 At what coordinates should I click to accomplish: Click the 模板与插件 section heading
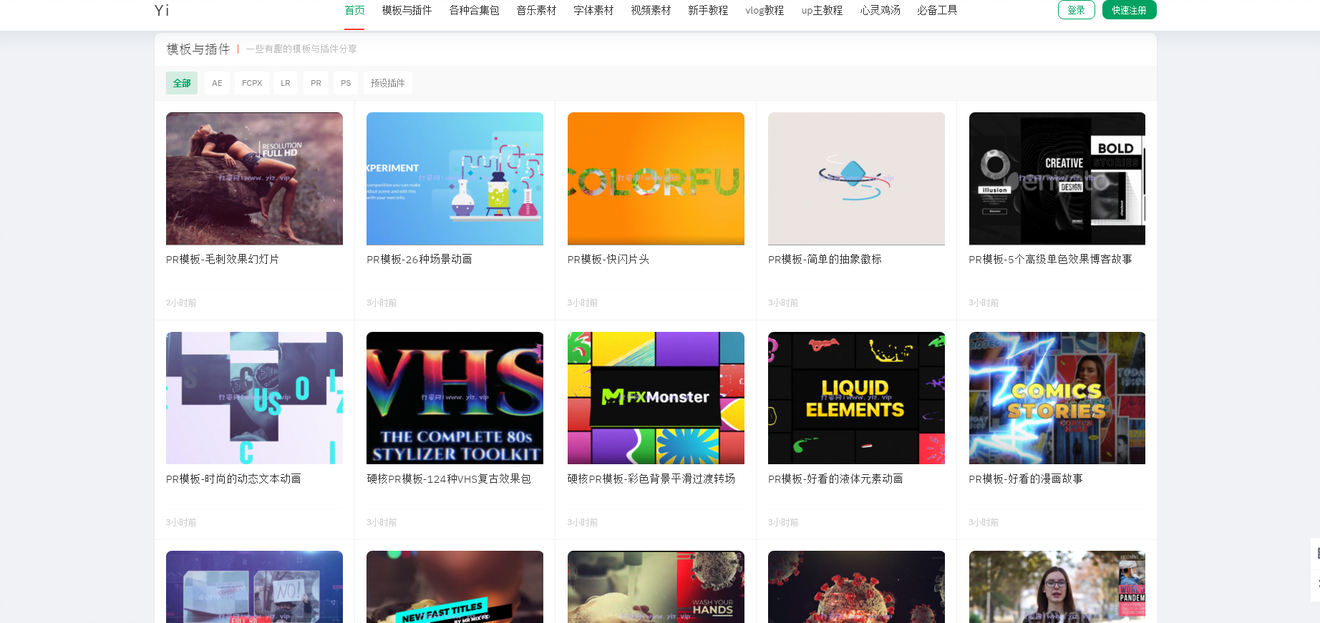coord(198,49)
